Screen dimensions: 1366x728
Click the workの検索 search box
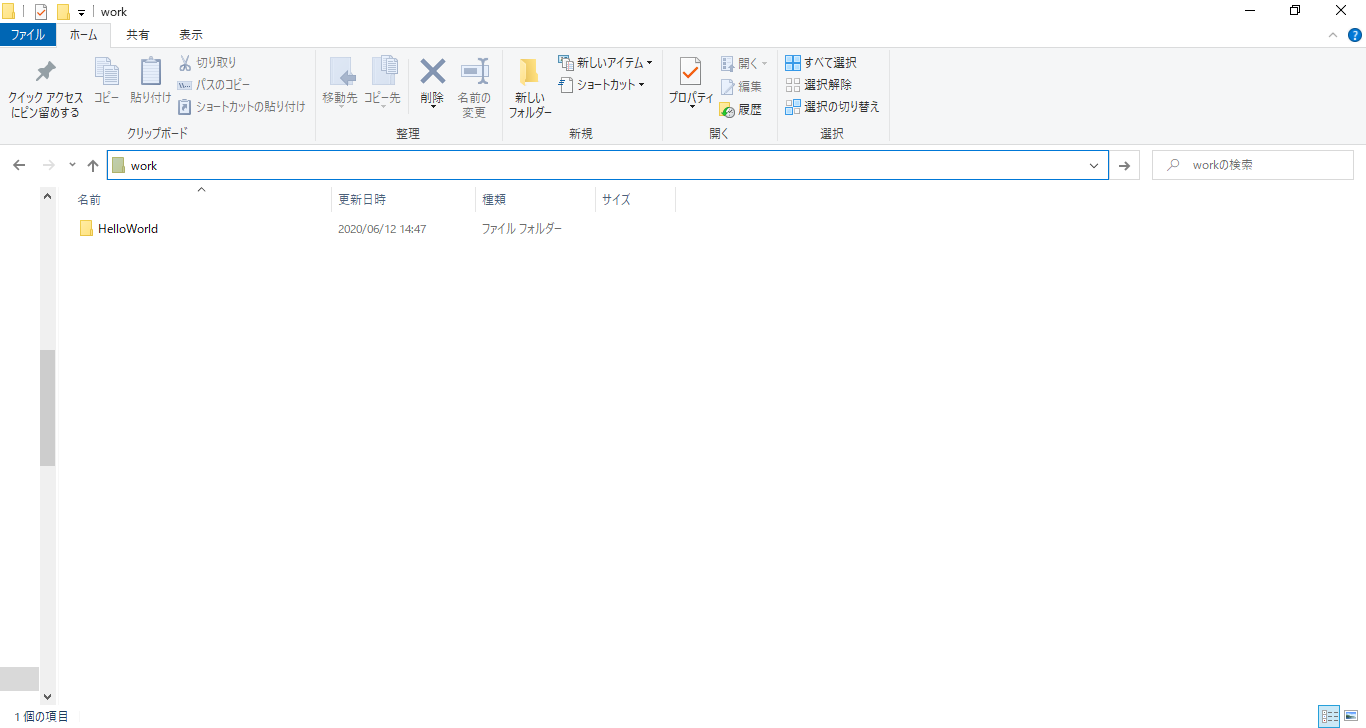coord(1253,165)
